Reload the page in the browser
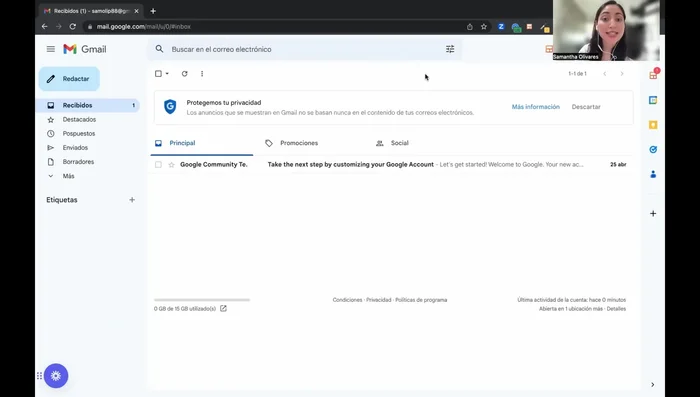 click(x=73, y=27)
